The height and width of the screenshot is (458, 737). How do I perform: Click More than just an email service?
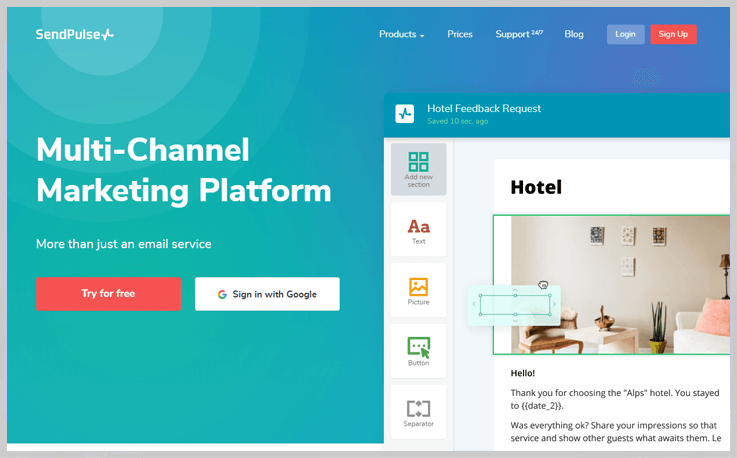click(124, 244)
